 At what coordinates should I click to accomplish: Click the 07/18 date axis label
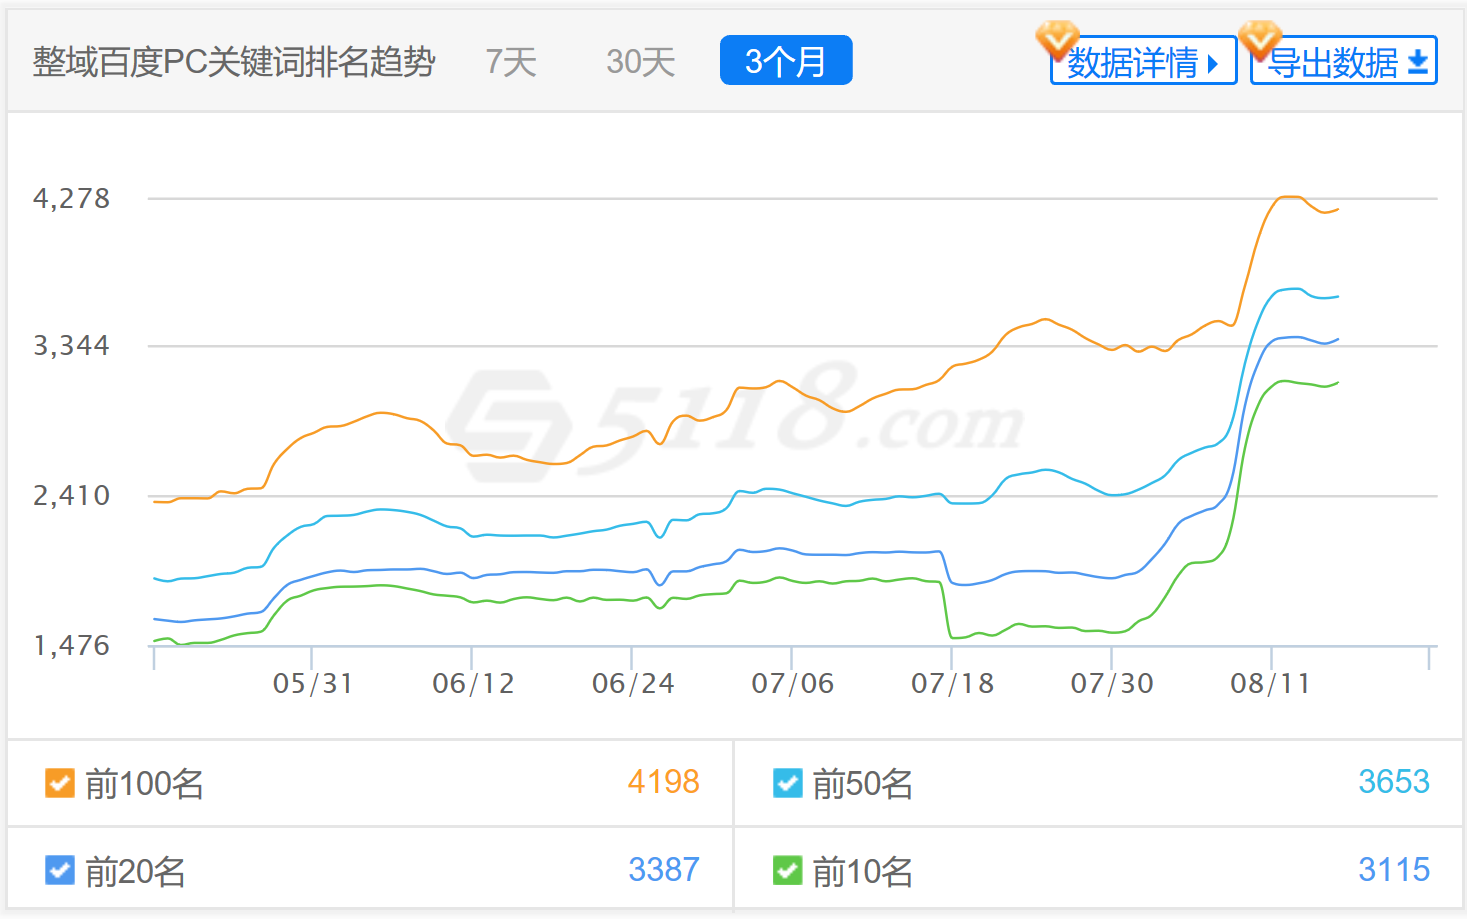952,684
